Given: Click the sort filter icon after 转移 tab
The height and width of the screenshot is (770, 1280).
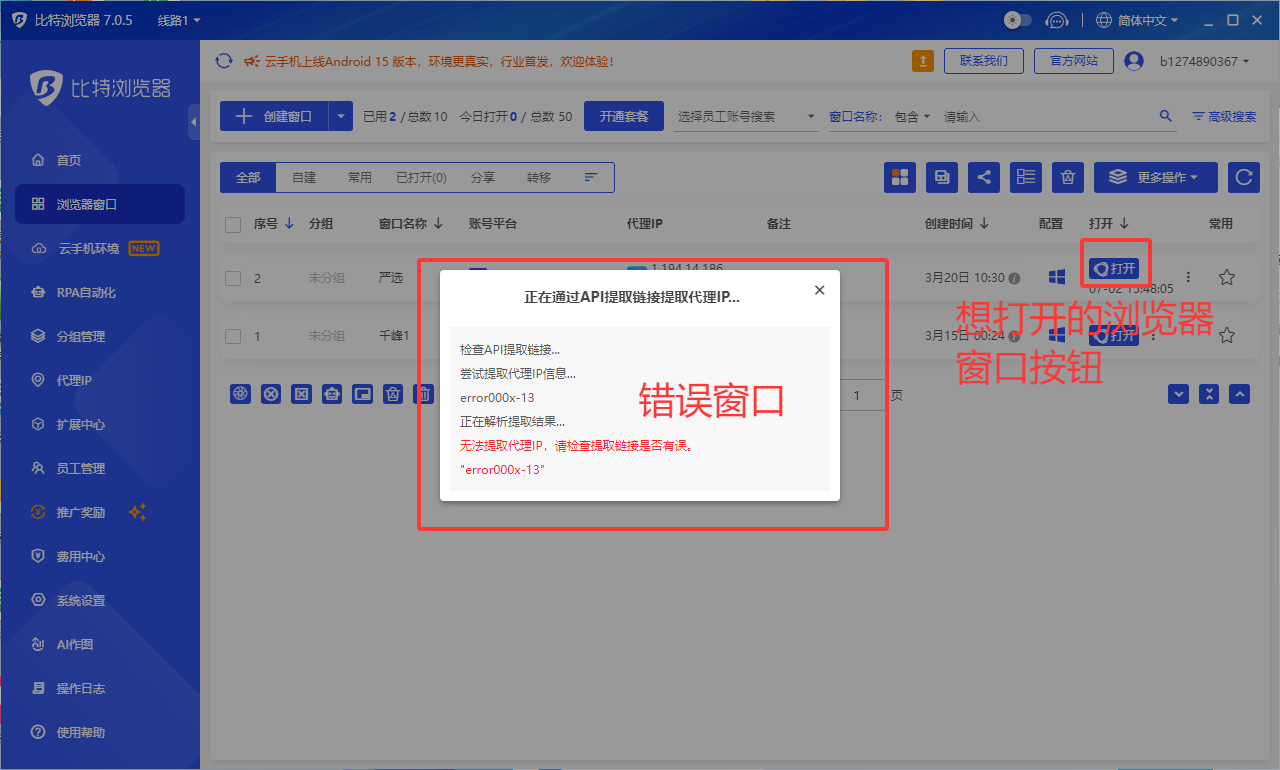Looking at the screenshot, I should pos(591,177).
